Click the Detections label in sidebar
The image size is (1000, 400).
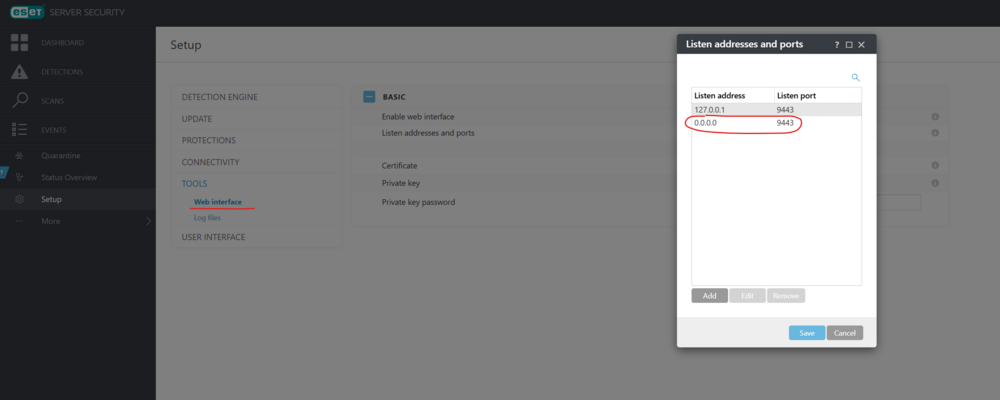(62, 72)
